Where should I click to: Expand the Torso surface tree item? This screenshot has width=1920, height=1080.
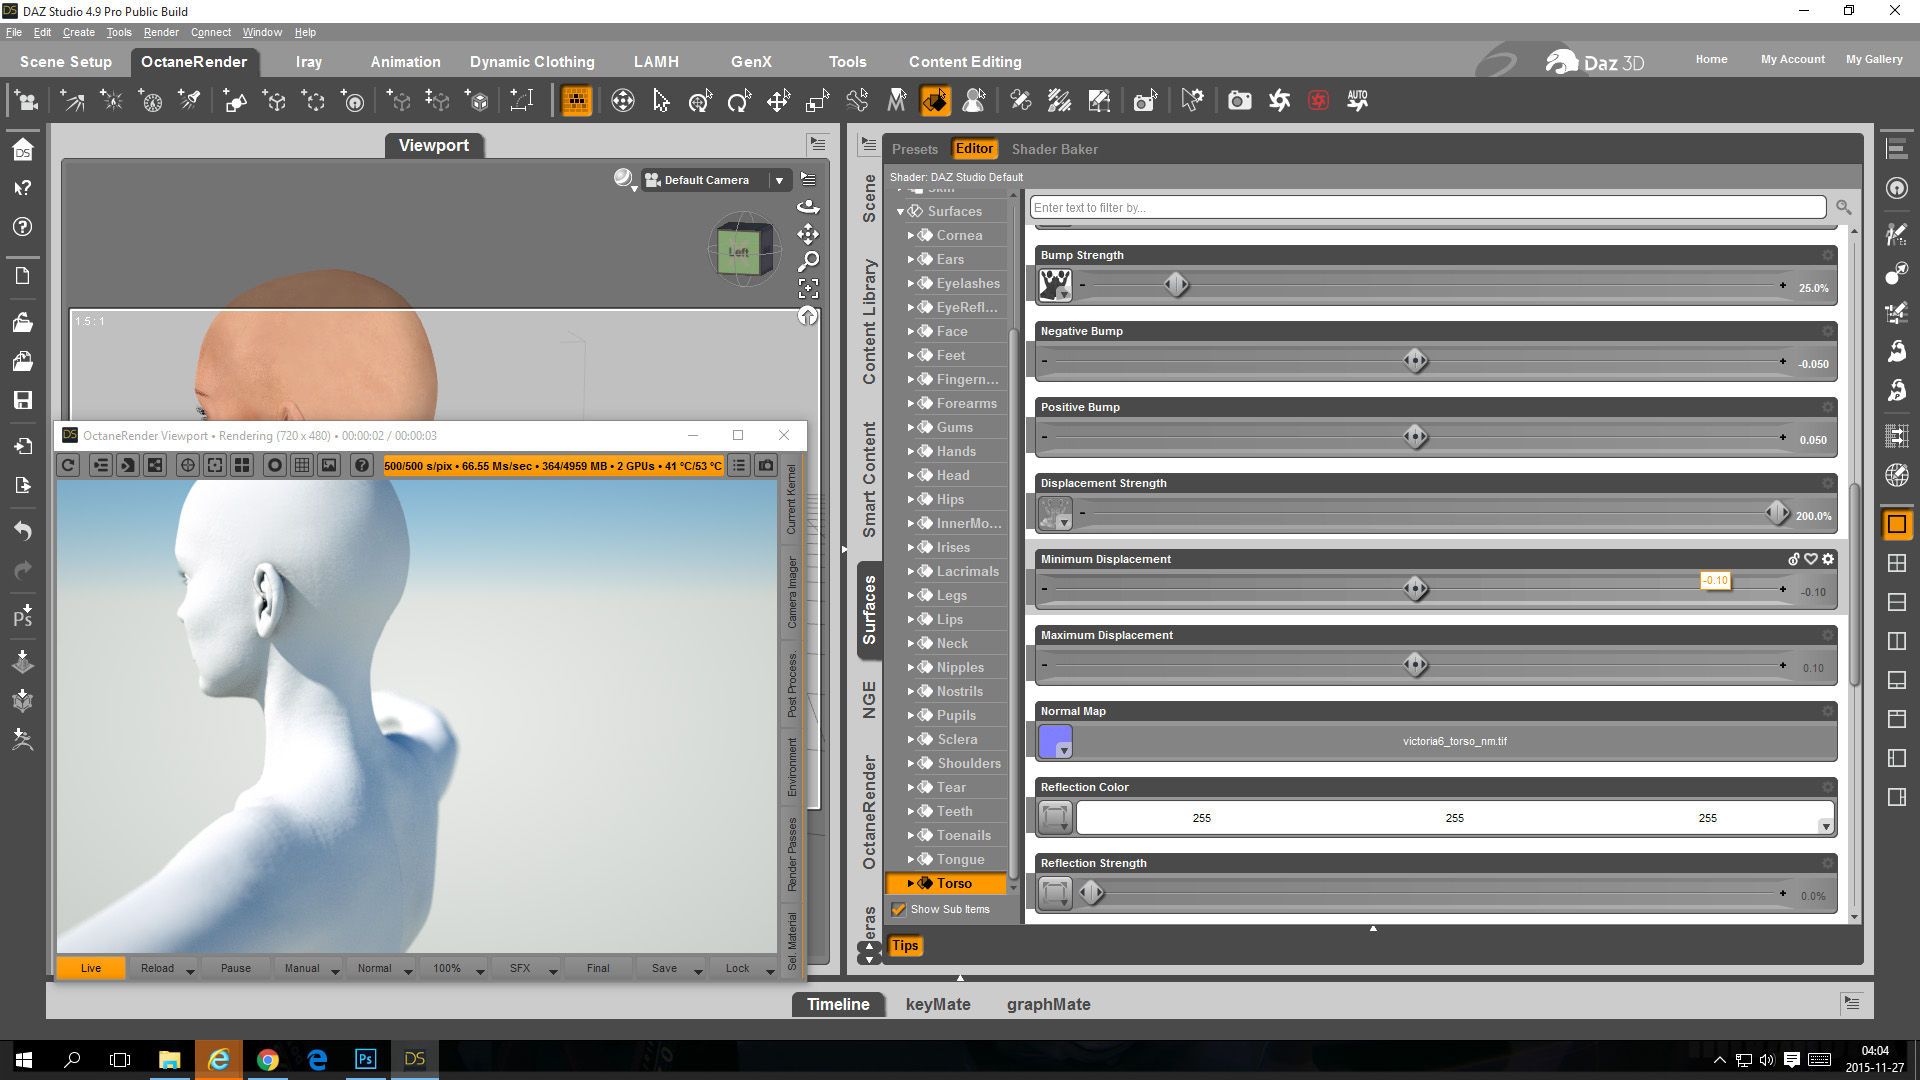click(x=910, y=883)
